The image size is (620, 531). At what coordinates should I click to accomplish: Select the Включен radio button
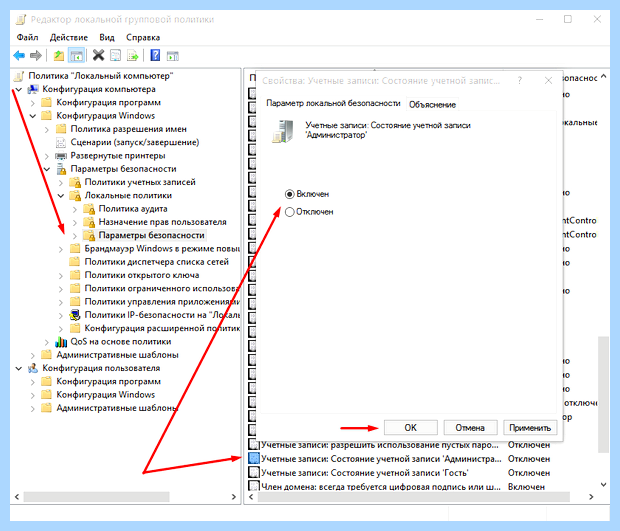(x=289, y=194)
